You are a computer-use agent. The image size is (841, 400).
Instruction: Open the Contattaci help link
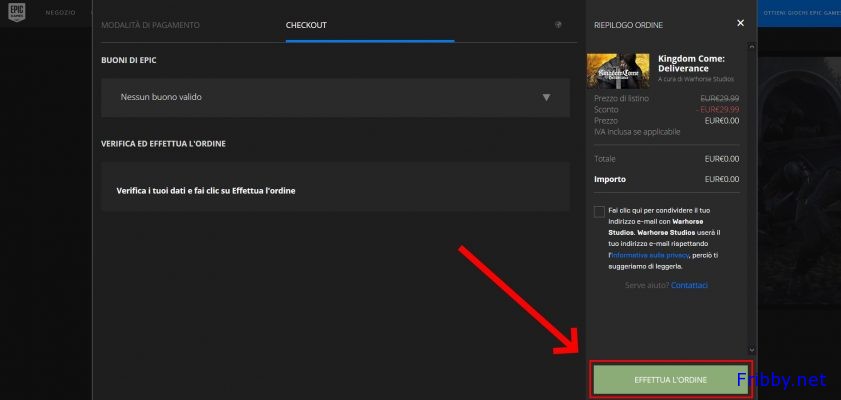click(x=689, y=285)
